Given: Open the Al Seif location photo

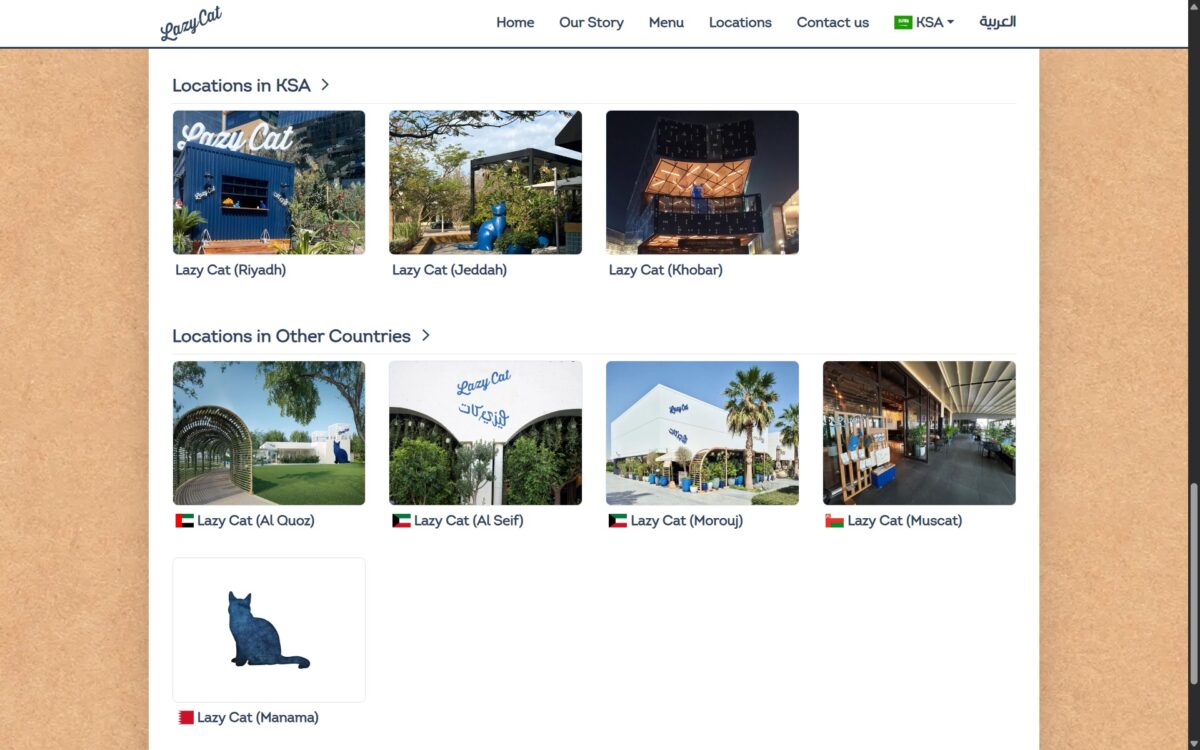Looking at the screenshot, I should click(x=485, y=433).
